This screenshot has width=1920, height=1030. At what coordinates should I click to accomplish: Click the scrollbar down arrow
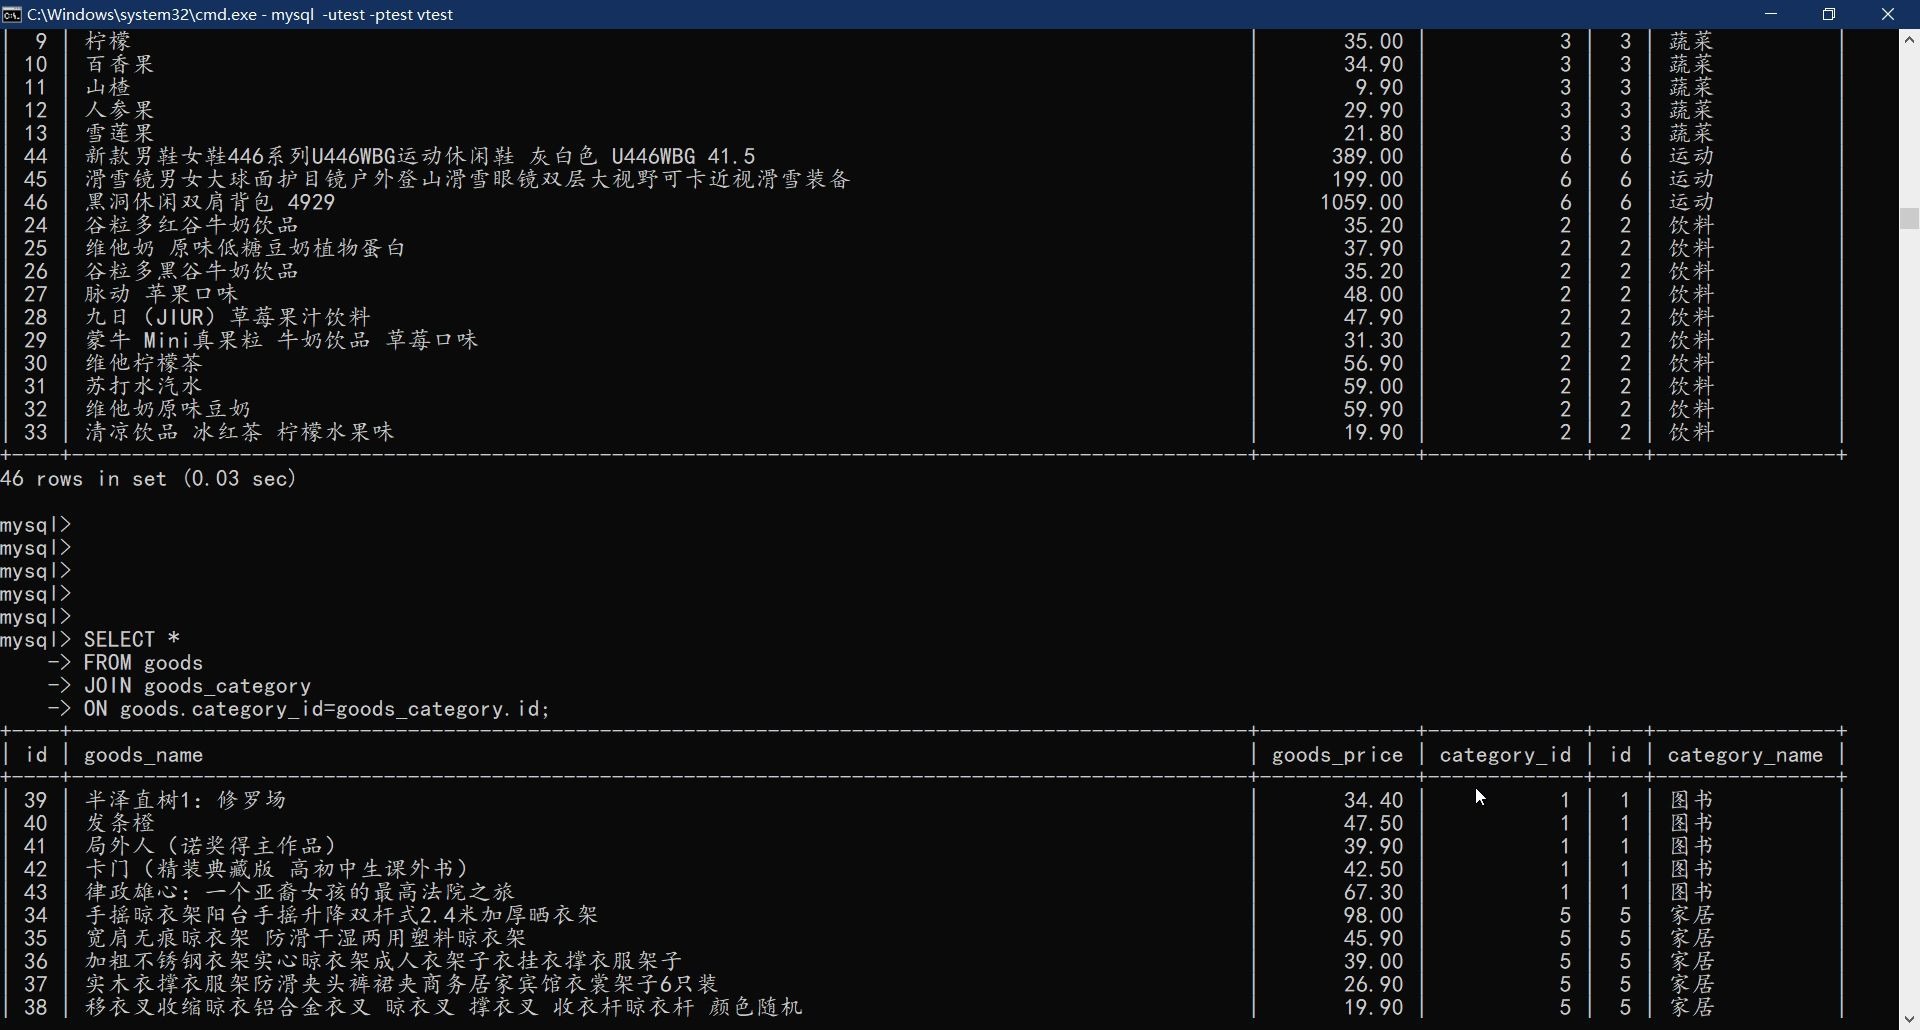(x=1910, y=1020)
